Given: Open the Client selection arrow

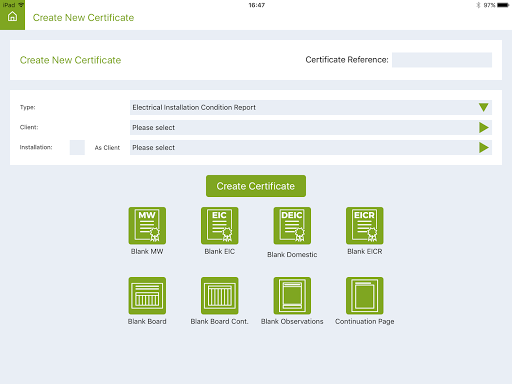Looking at the screenshot, I should (484, 127).
